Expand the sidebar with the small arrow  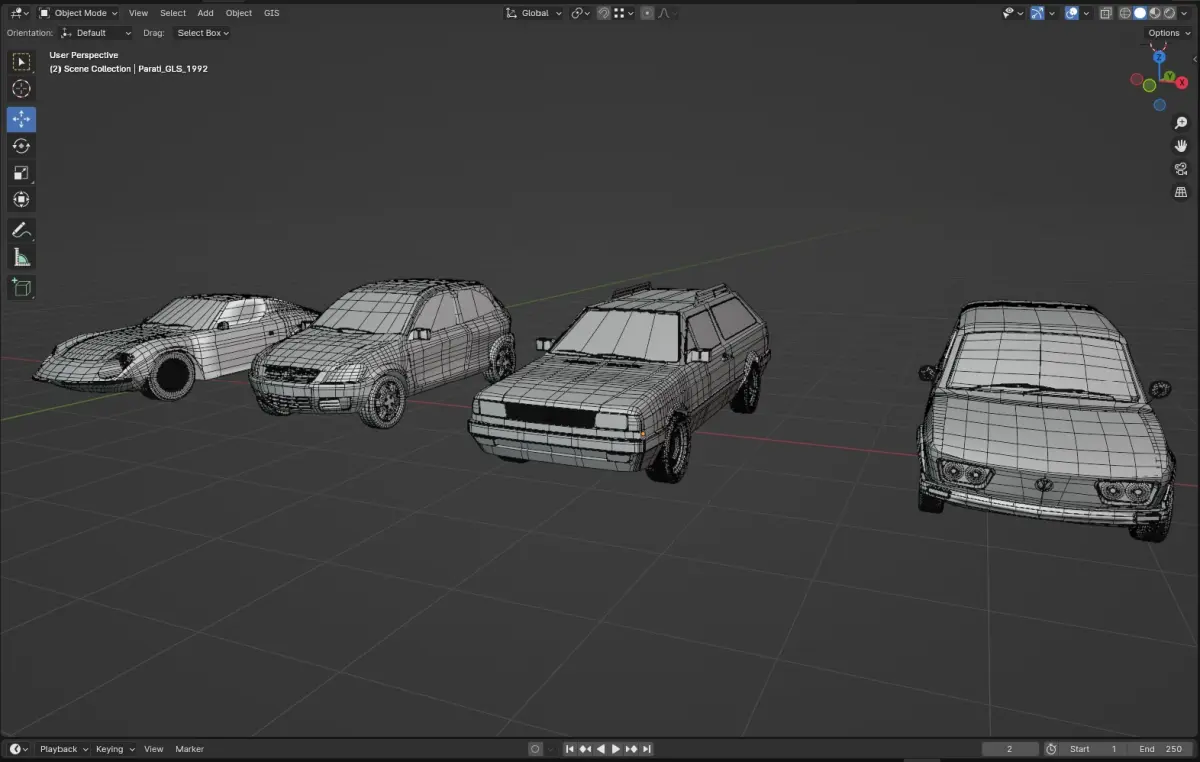pyautogui.click(x=1195, y=59)
